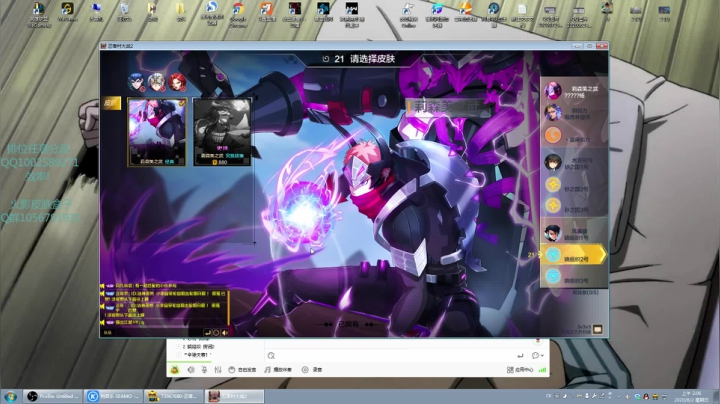Image resolution: width=720 pixels, height=404 pixels.
Task: Open the 应用中心 app center
Action: (520, 370)
